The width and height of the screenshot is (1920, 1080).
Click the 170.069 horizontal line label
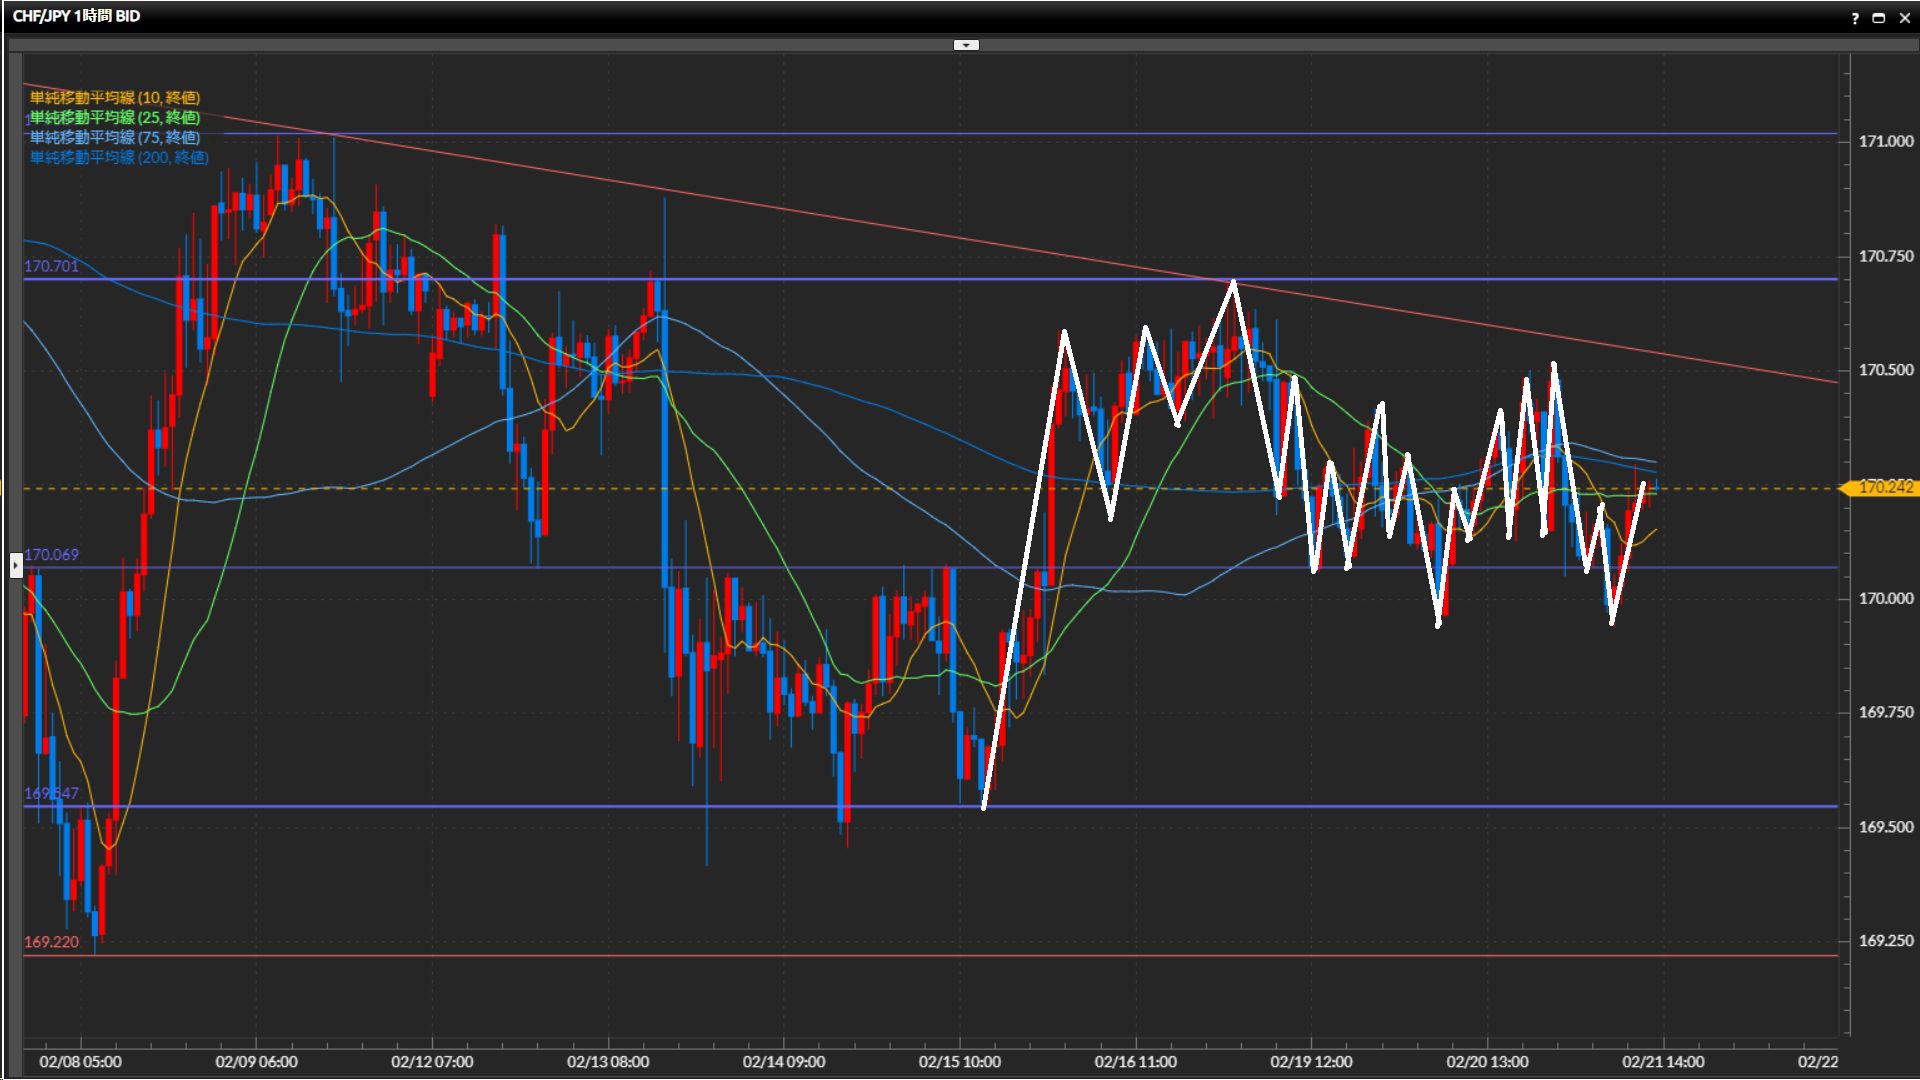pyautogui.click(x=51, y=554)
